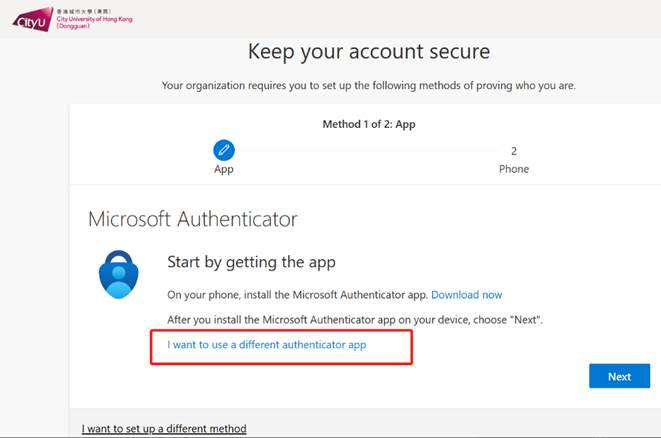Click the "Keep your account secure" heading

tap(369, 51)
